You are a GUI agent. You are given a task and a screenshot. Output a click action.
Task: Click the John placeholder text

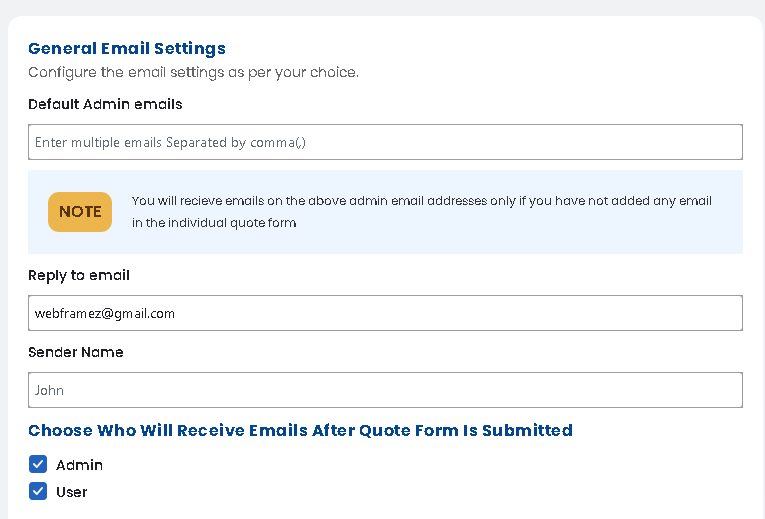coord(49,390)
